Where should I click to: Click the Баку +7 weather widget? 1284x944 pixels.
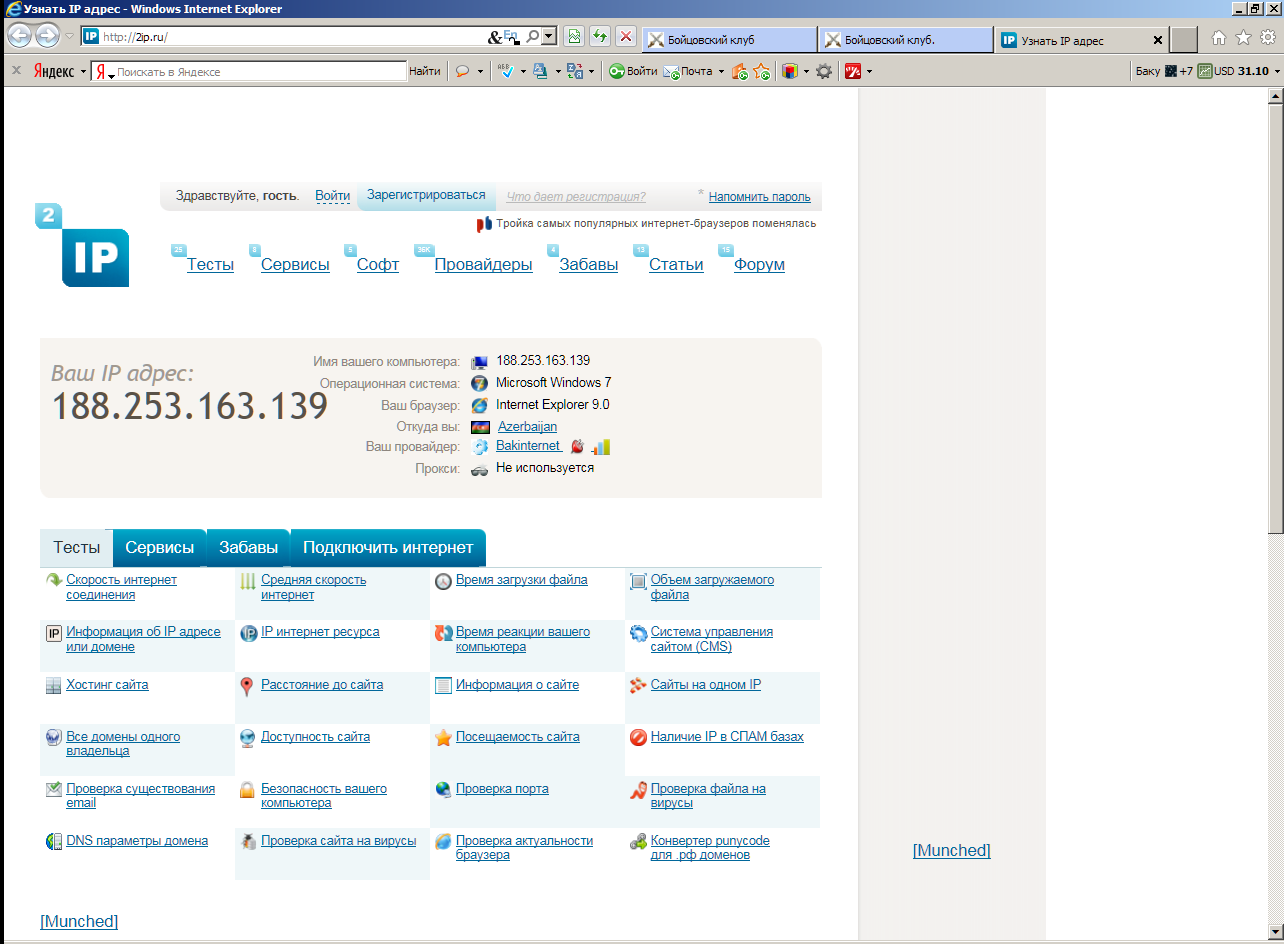click(1164, 71)
